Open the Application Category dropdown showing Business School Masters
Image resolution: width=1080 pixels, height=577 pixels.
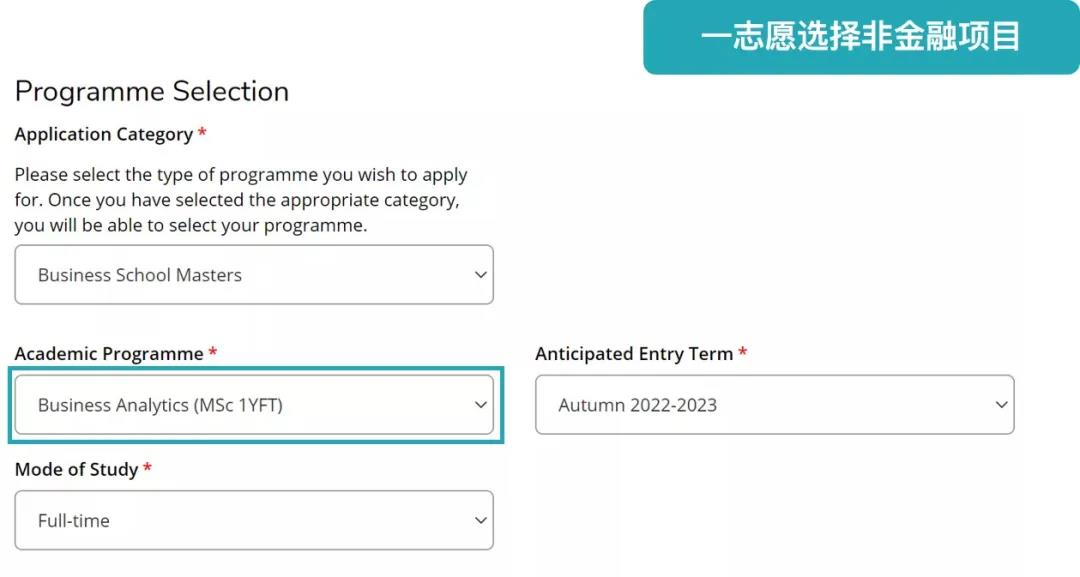(x=253, y=275)
